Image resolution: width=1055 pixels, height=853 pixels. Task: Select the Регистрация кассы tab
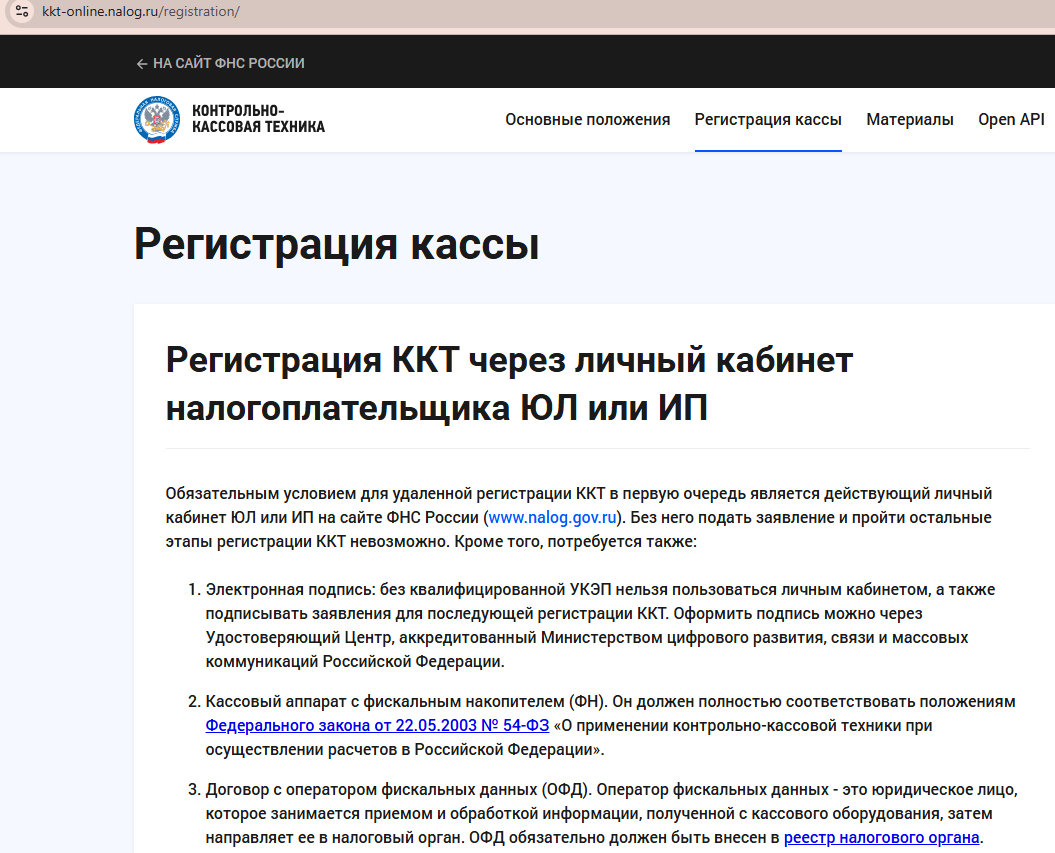[768, 120]
